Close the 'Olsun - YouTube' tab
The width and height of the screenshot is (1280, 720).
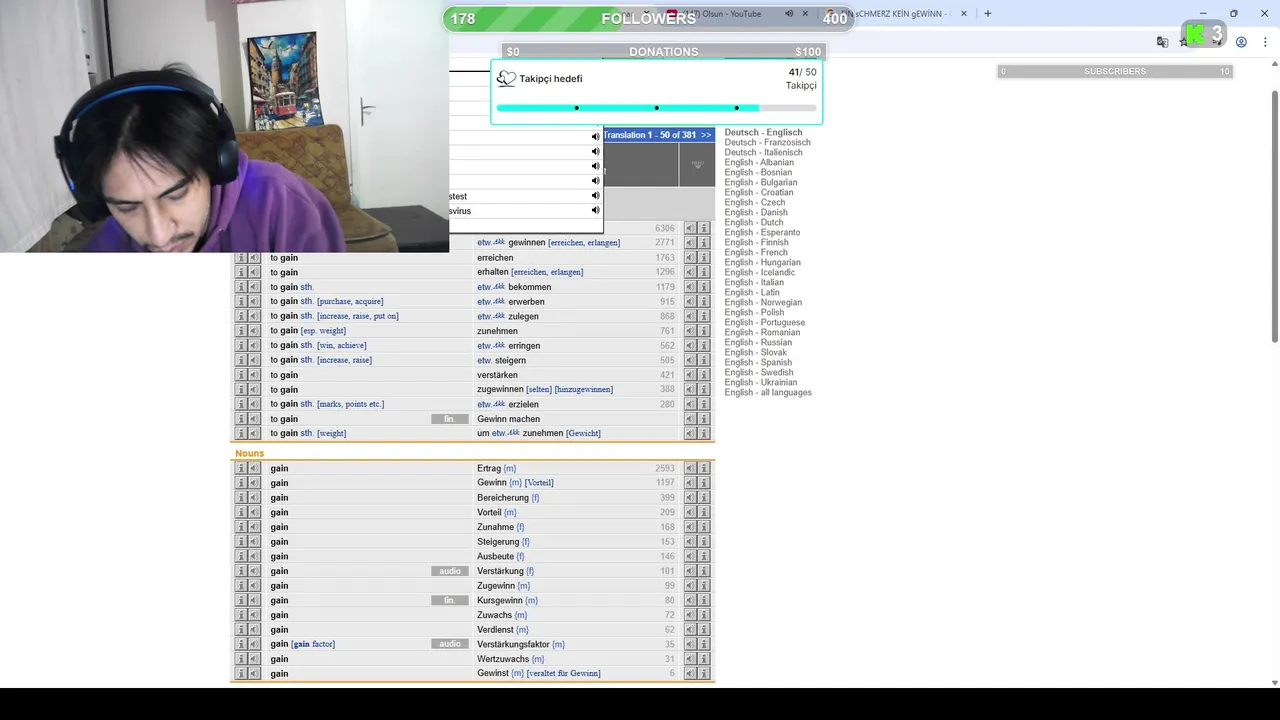coord(805,14)
